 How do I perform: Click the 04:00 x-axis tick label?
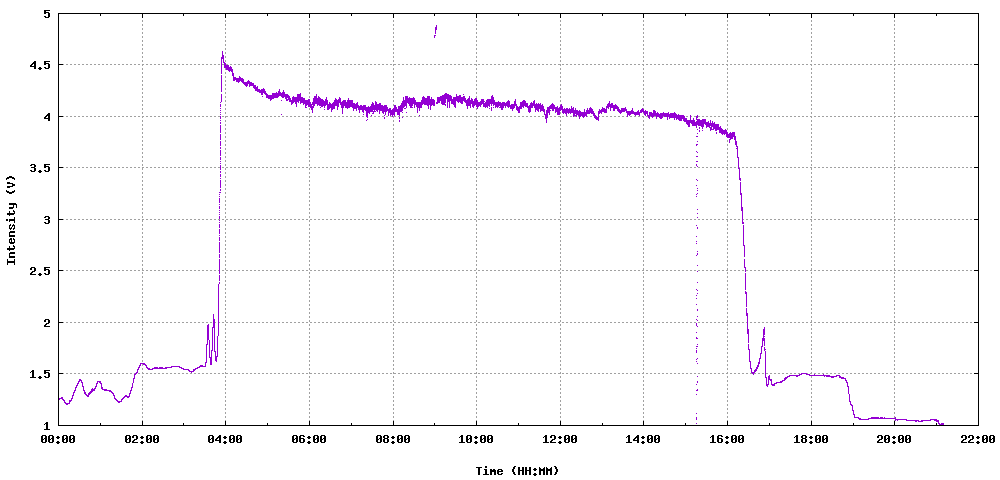click(226, 439)
